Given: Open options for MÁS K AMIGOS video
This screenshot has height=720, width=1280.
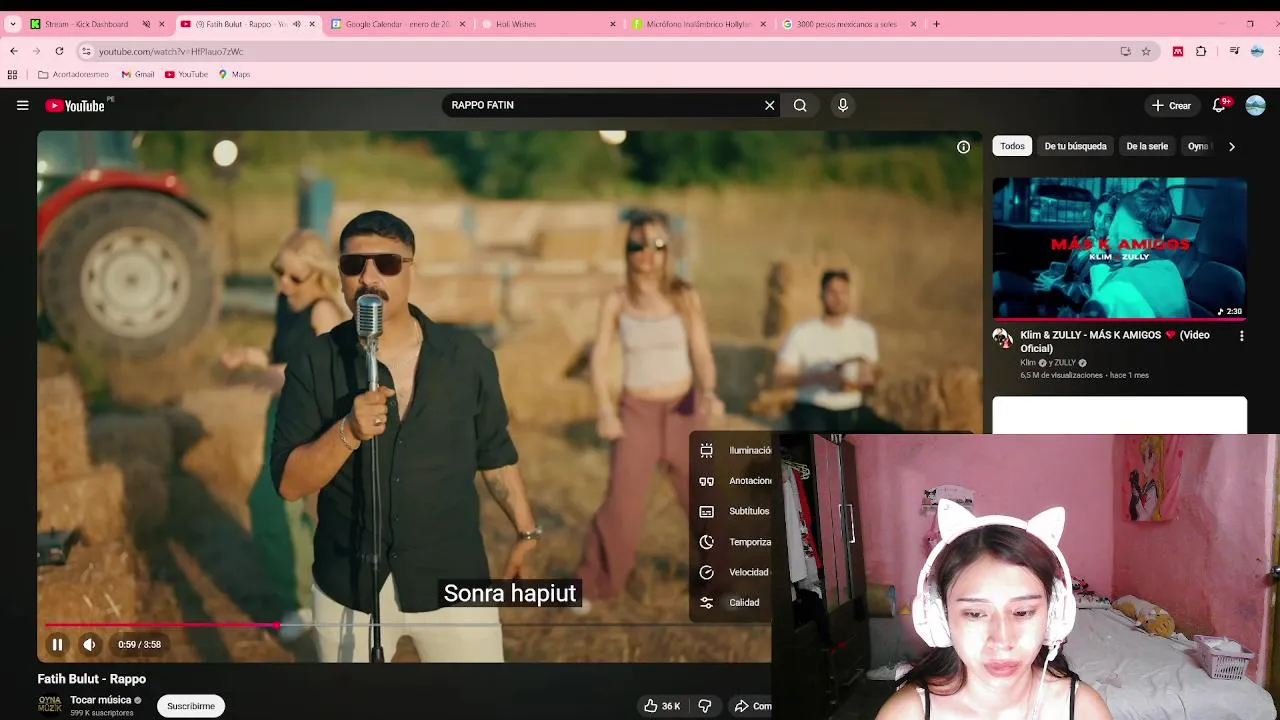Looking at the screenshot, I should 1241,337.
